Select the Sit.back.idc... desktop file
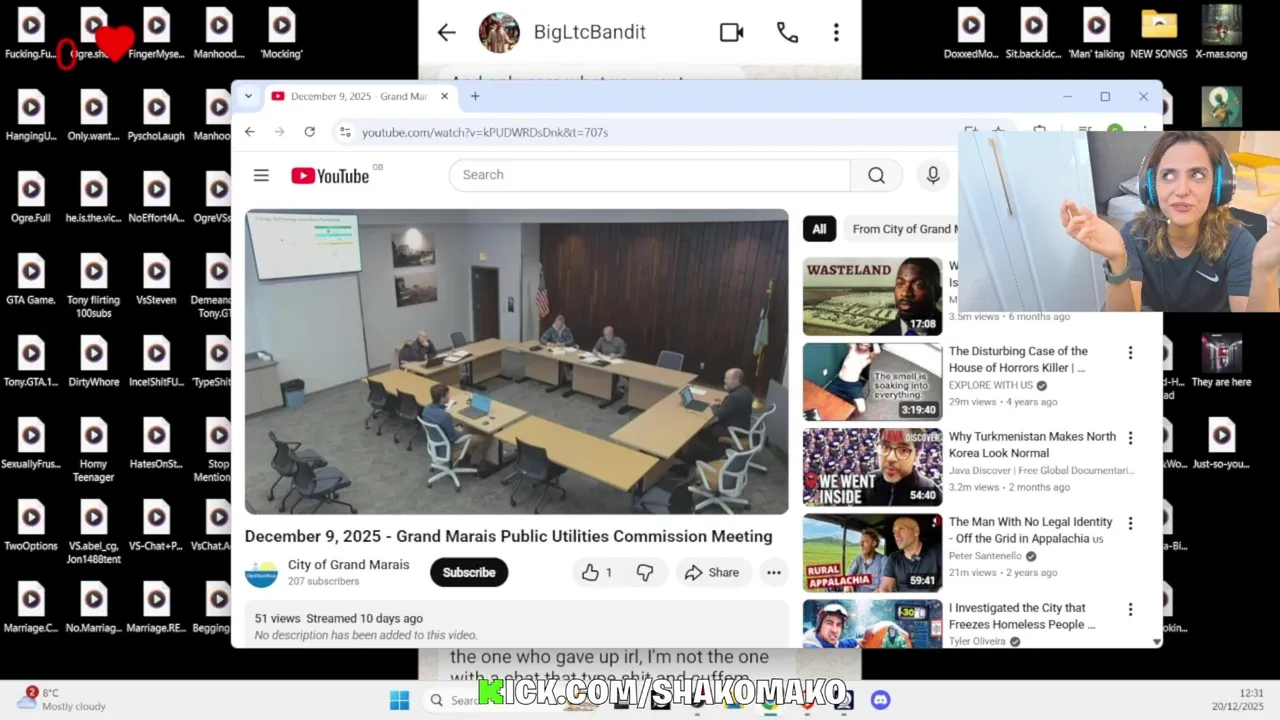 (1033, 33)
